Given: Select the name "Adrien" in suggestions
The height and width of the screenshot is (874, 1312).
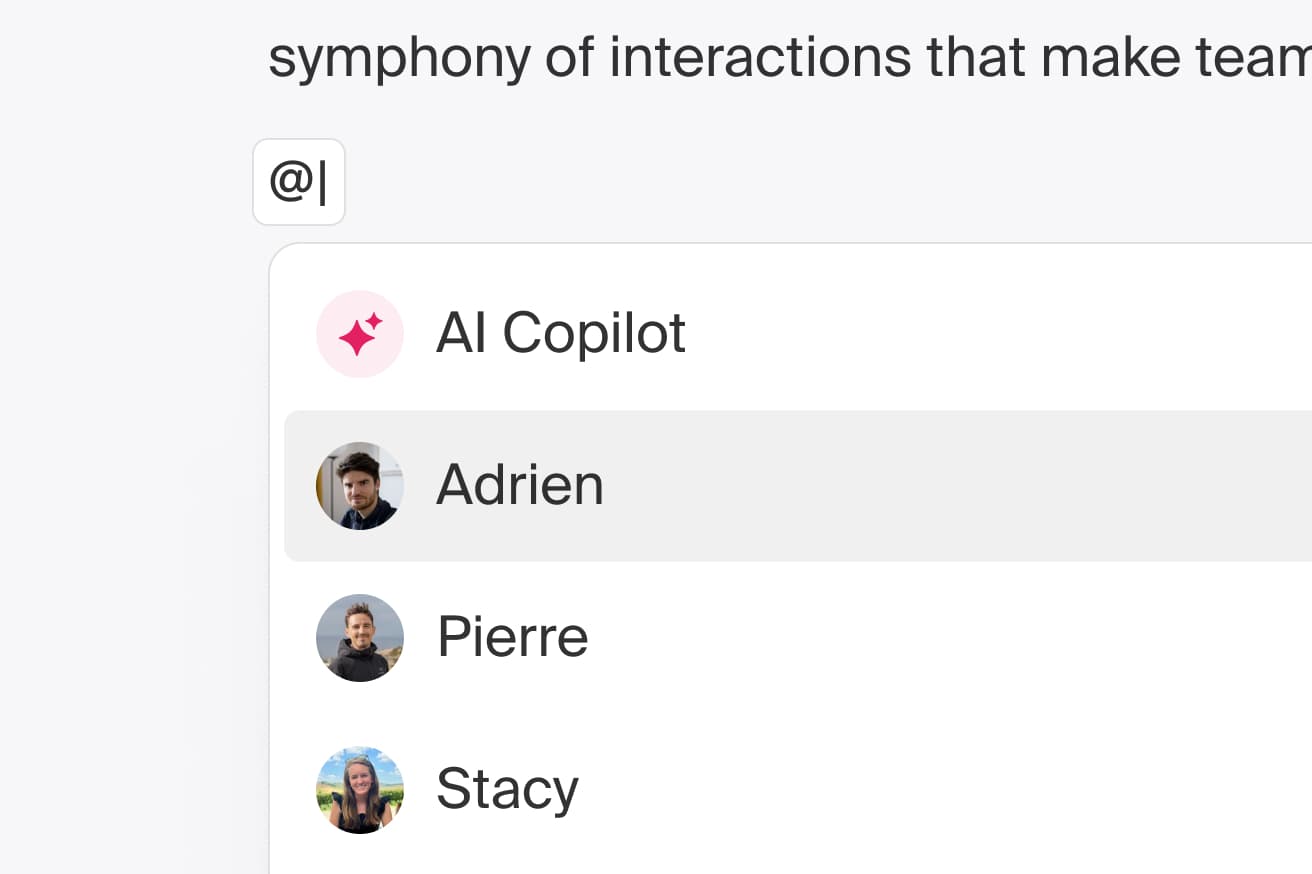Looking at the screenshot, I should 520,486.
